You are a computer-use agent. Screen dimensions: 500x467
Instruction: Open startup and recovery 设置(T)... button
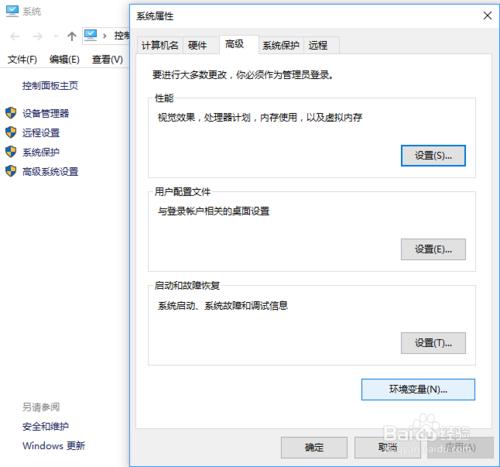tap(433, 343)
